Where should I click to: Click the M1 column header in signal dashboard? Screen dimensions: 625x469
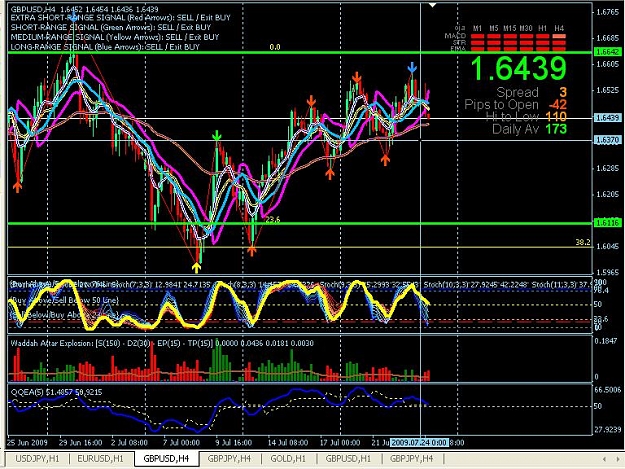[x=477, y=28]
